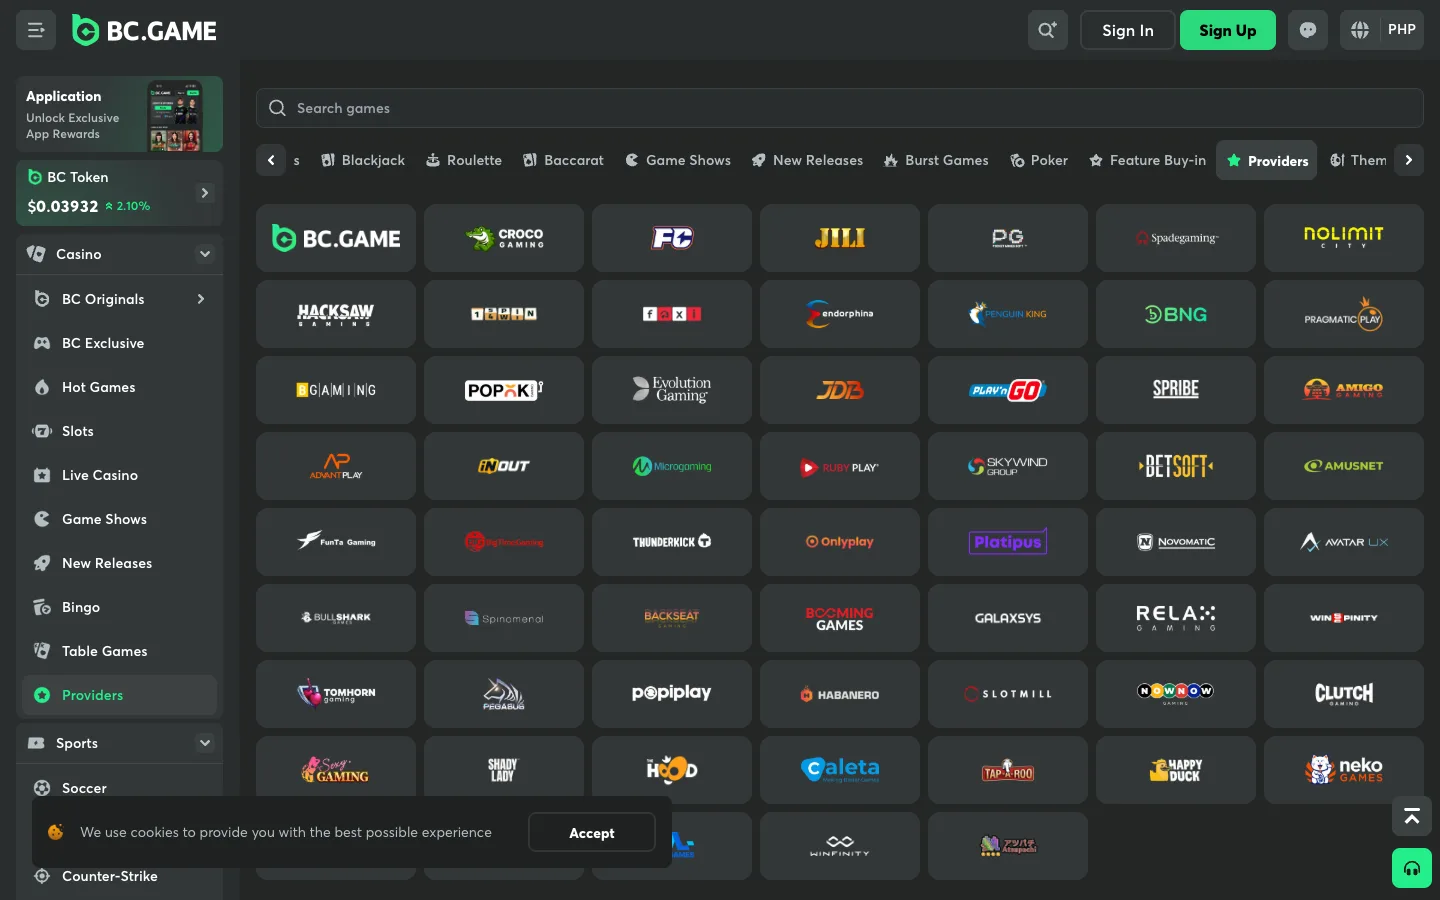Expand the BC Token price arrow
The width and height of the screenshot is (1440, 900).
point(205,192)
